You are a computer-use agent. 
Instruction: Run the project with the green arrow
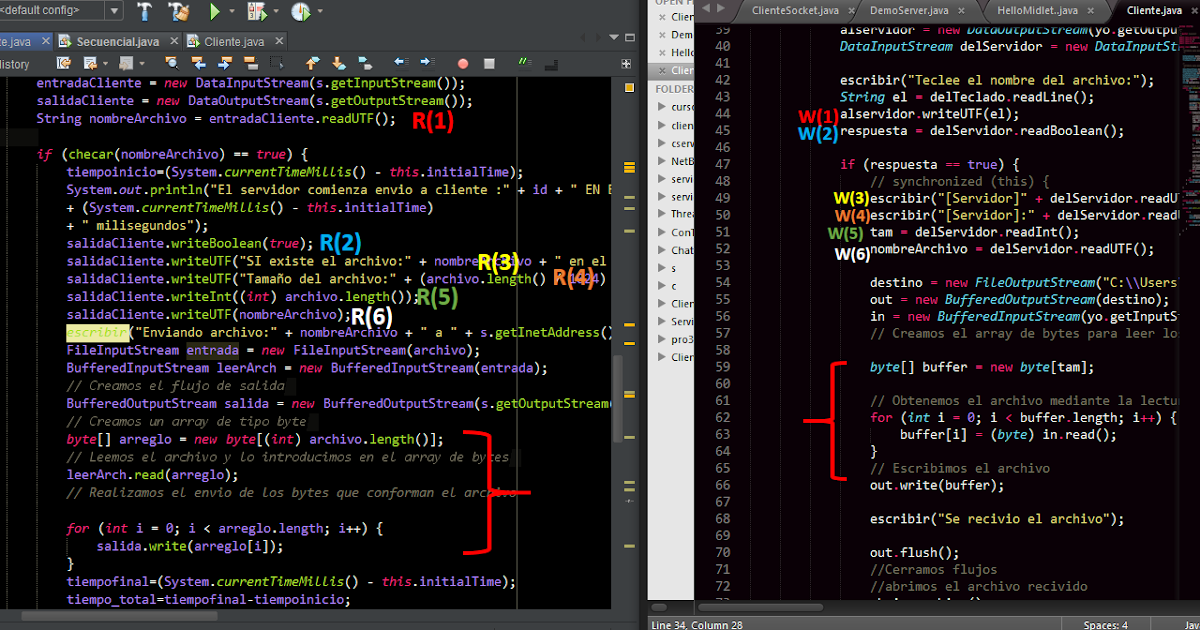click(215, 10)
